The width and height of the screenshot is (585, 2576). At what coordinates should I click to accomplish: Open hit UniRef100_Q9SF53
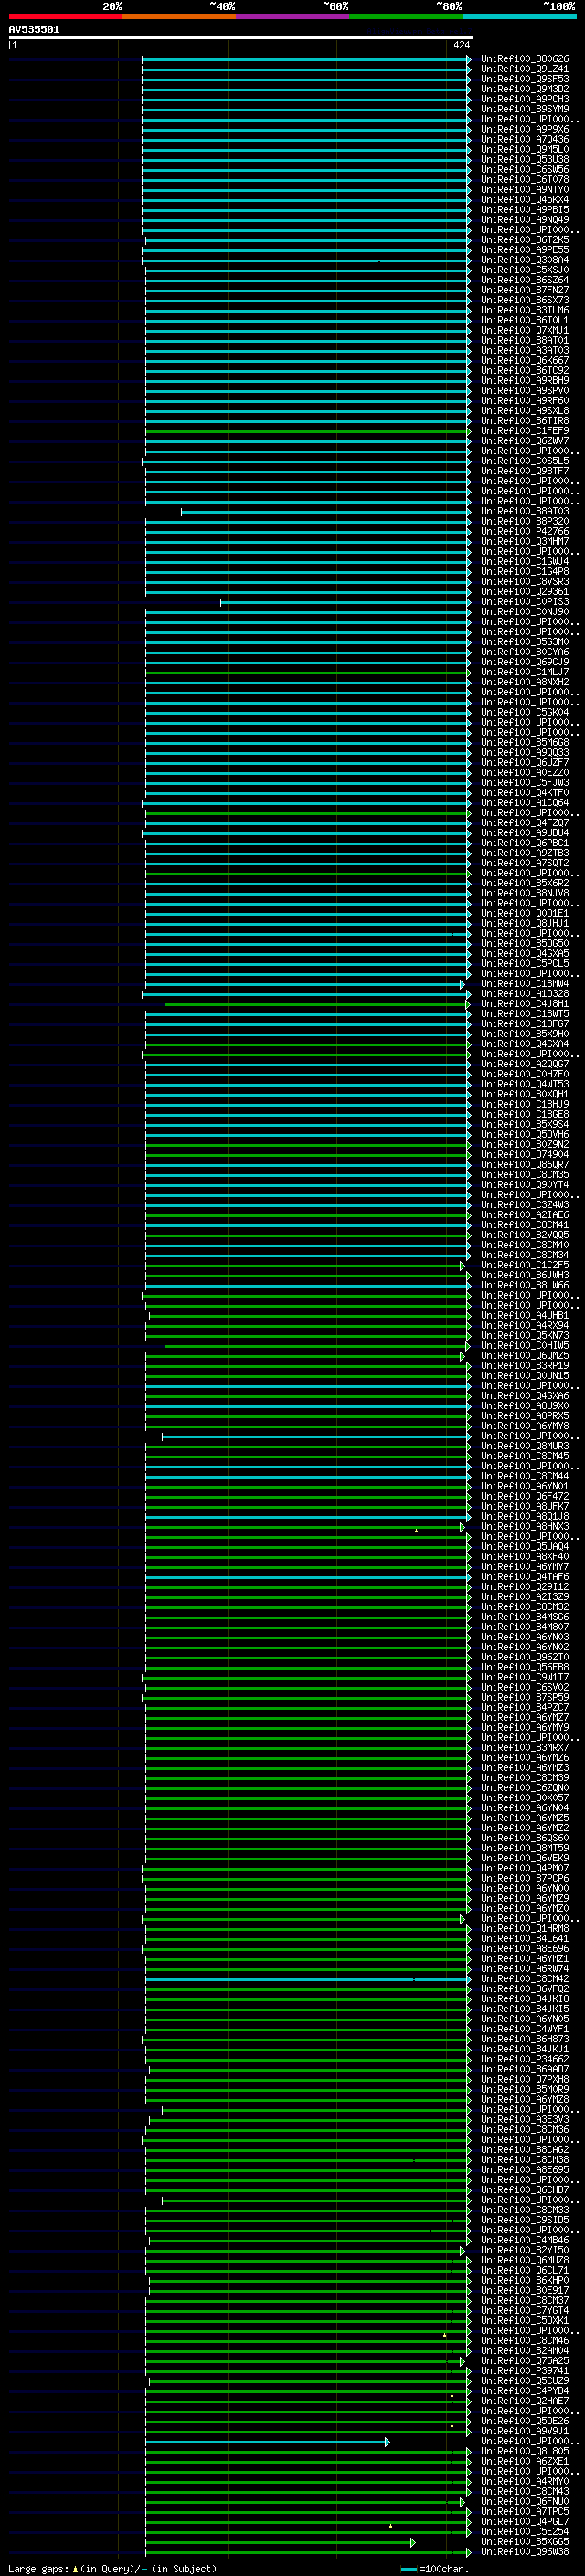click(x=525, y=79)
